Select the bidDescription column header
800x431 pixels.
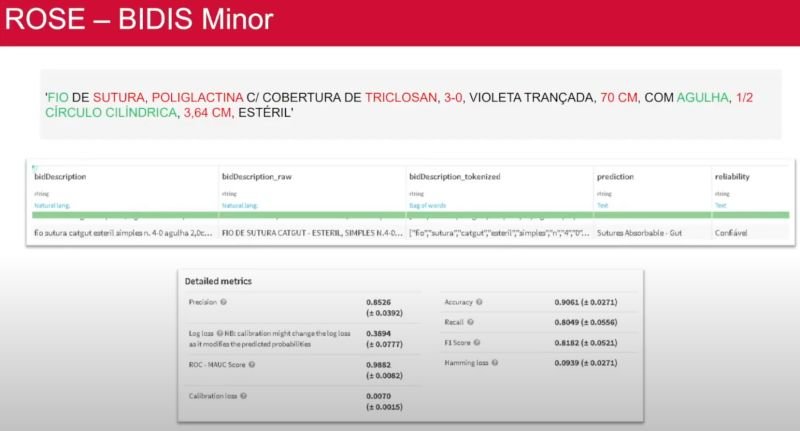tap(60, 176)
